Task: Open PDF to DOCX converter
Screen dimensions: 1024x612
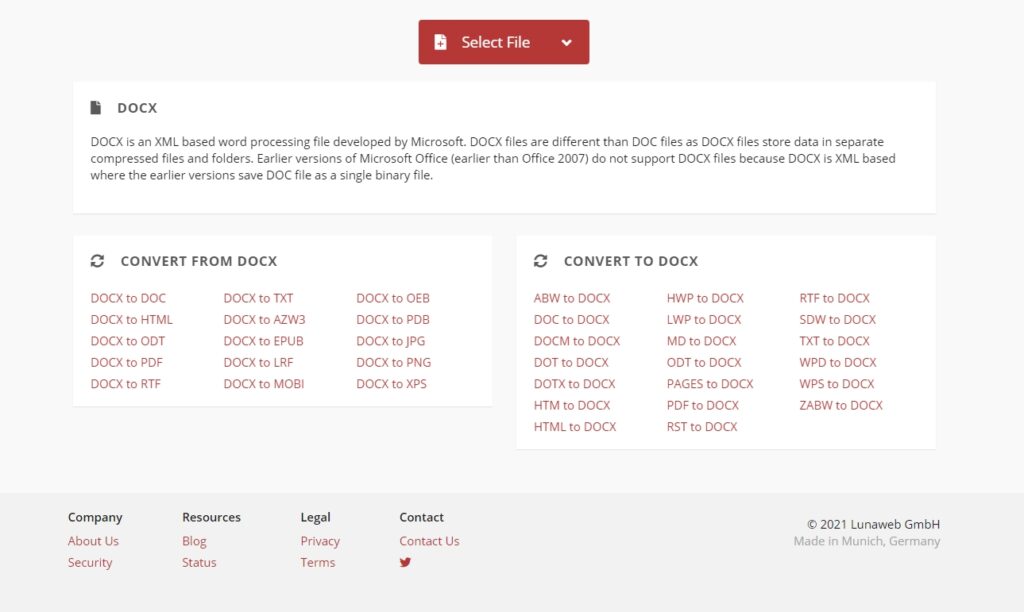Action: click(x=702, y=405)
